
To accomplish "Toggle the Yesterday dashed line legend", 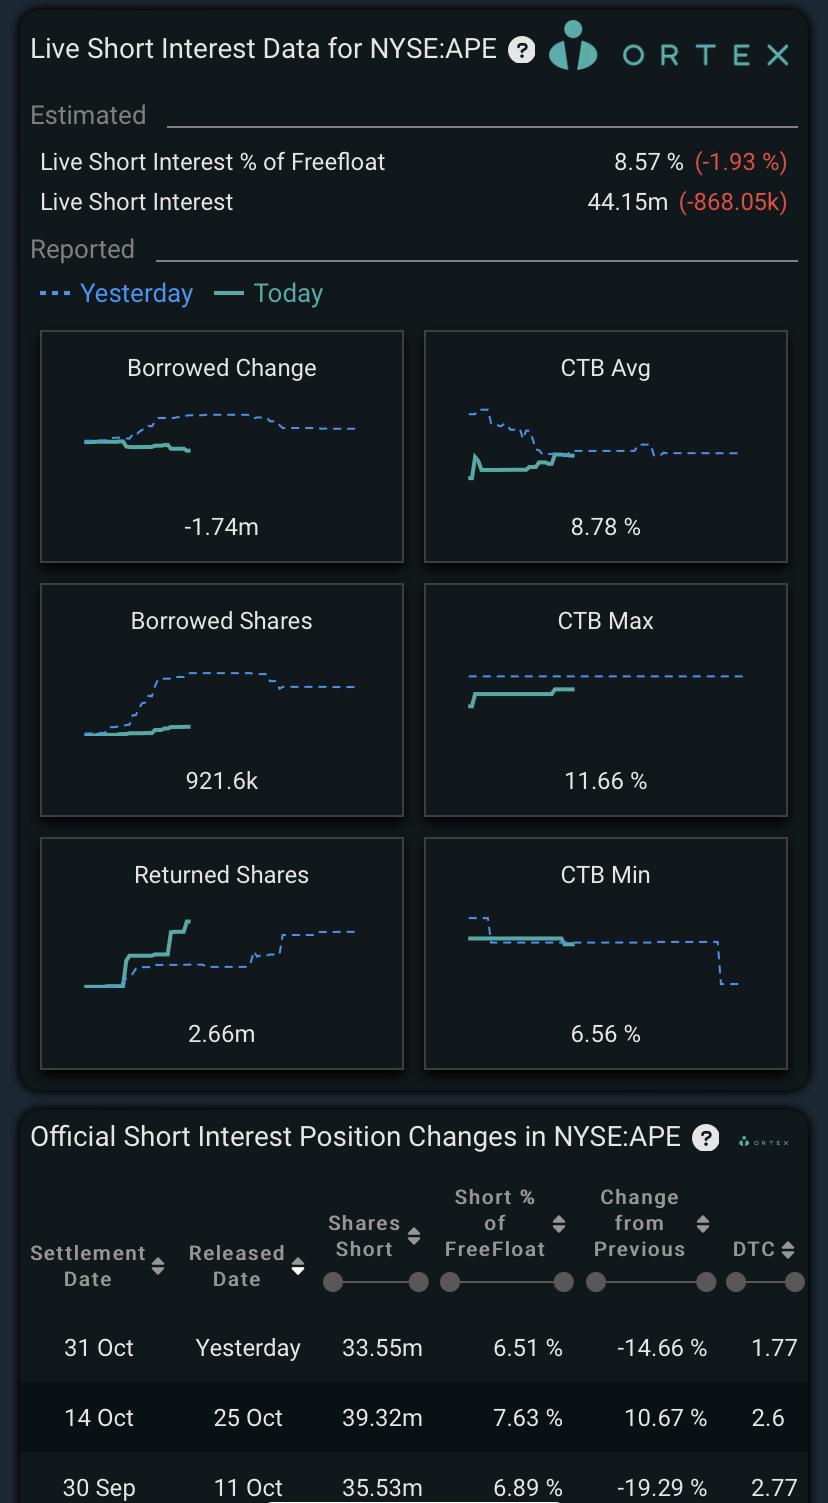I will pos(116,293).
